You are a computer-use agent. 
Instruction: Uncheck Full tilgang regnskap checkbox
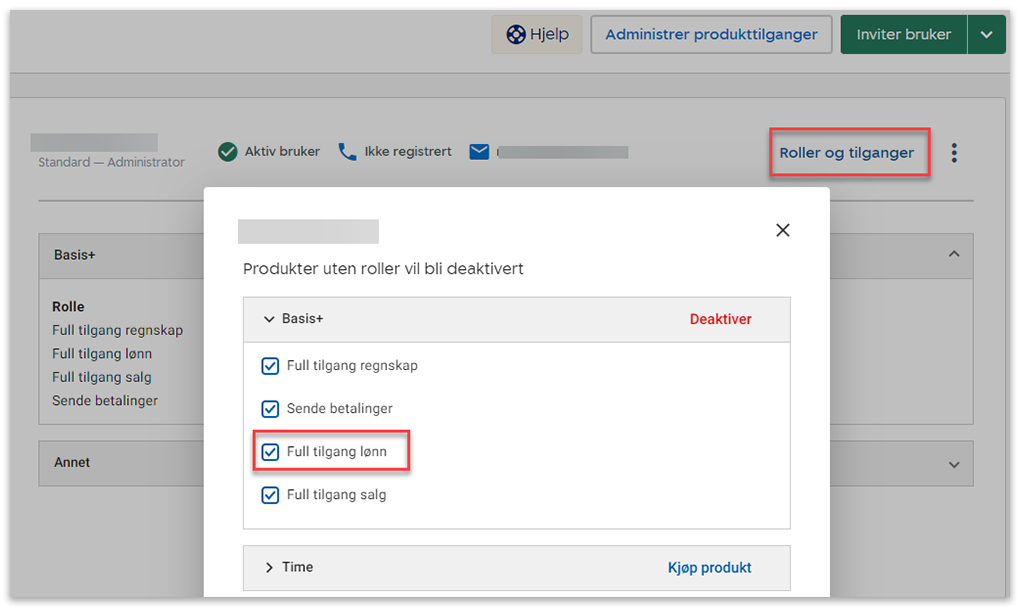click(270, 366)
